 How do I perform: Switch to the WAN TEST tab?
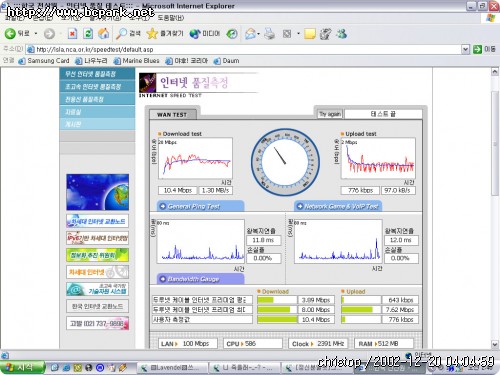pyautogui.click(x=173, y=114)
